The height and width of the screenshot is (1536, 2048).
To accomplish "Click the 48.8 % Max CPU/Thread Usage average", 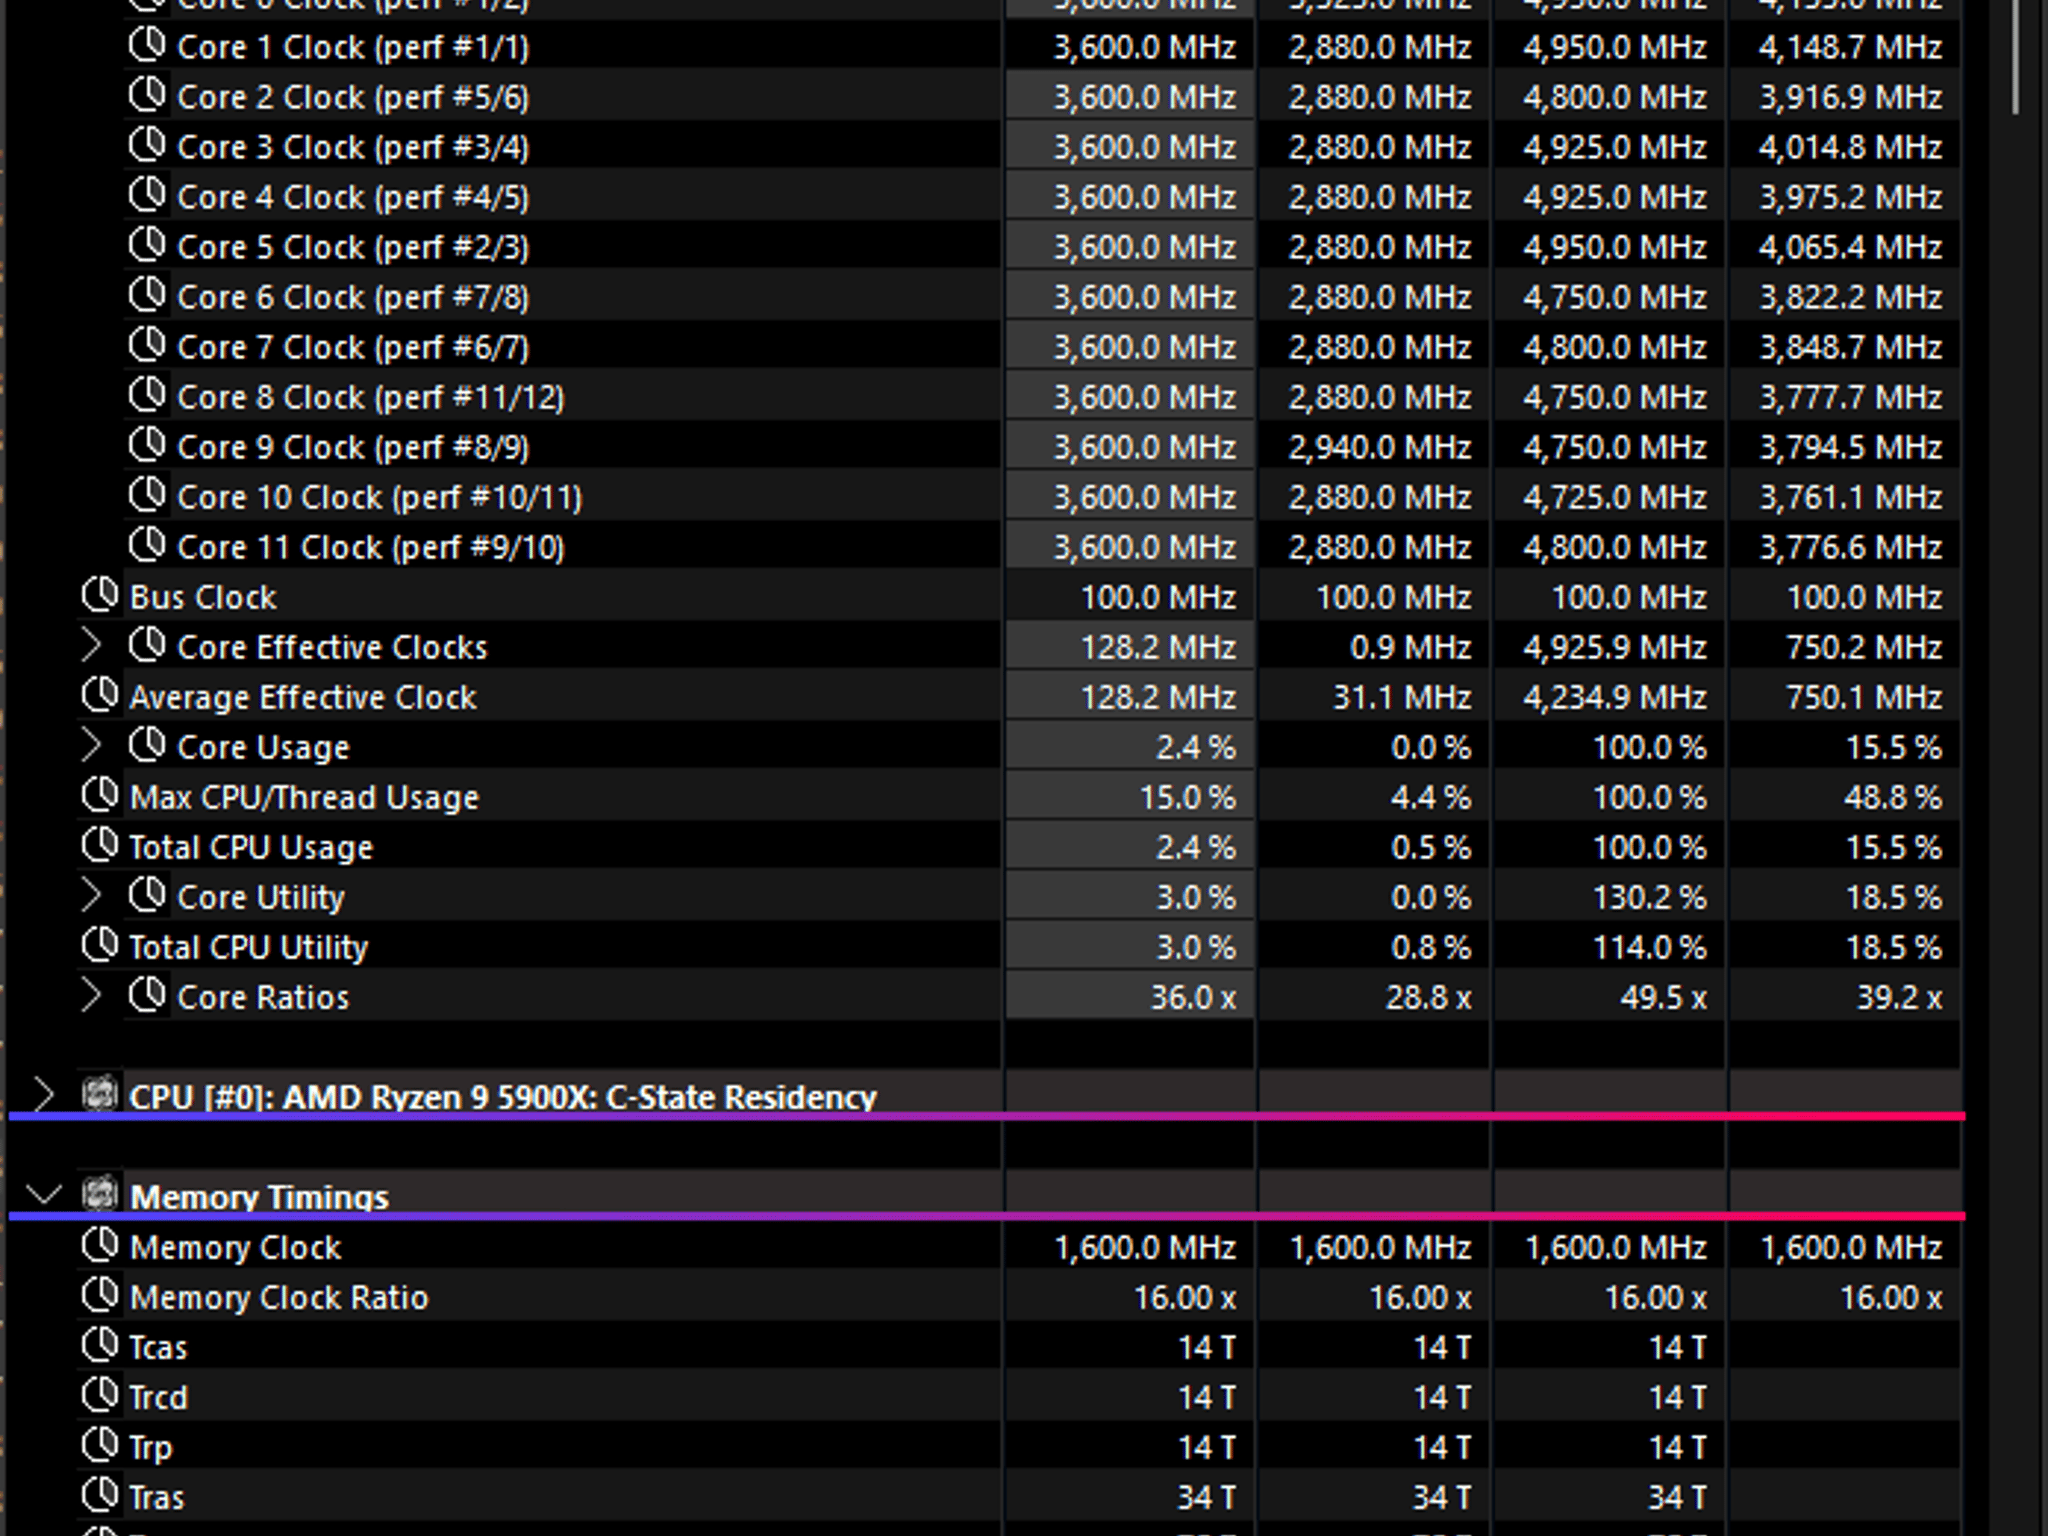I will click(1893, 797).
